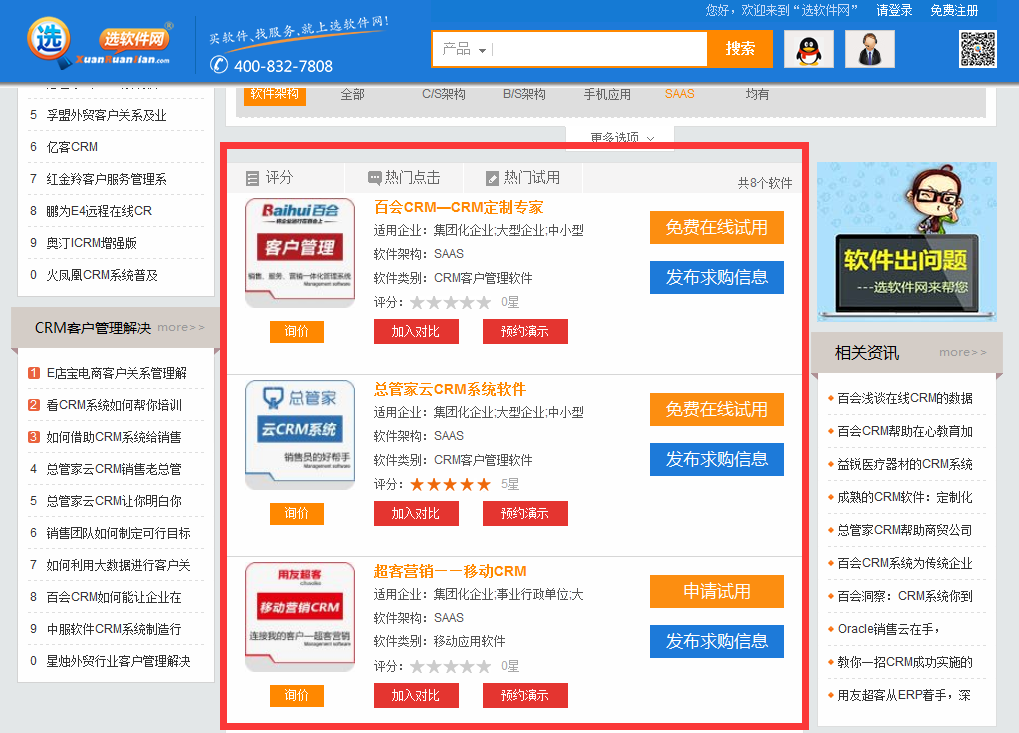Select the 均有 architecture filter
This screenshot has height=733, width=1019.
coord(757,94)
